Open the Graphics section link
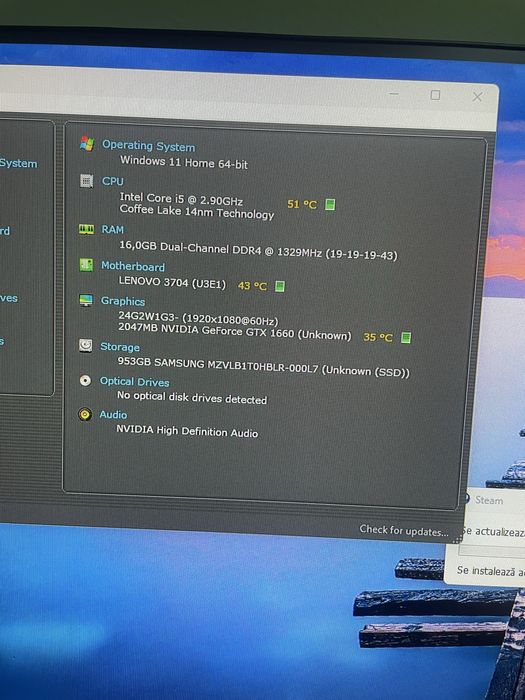 pos(123,301)
